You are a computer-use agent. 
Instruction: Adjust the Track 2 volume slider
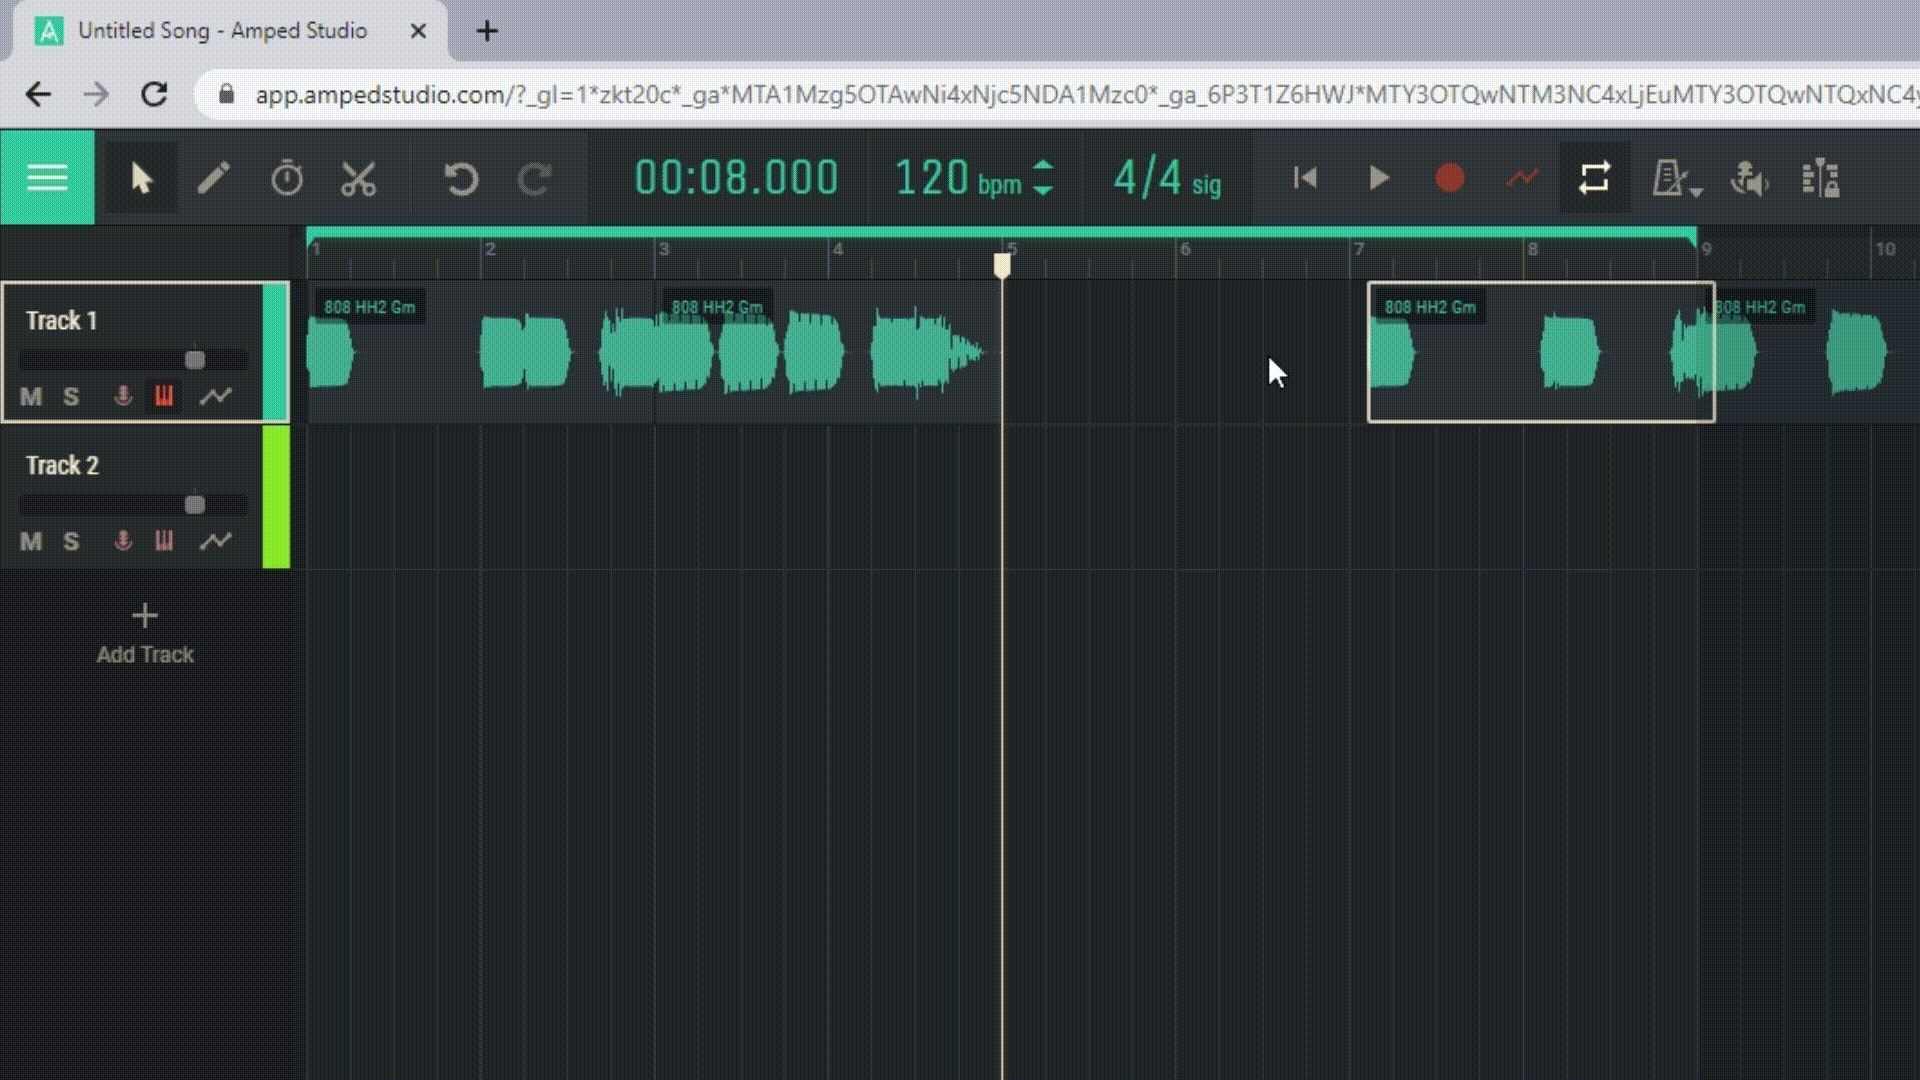coord(195,505)
